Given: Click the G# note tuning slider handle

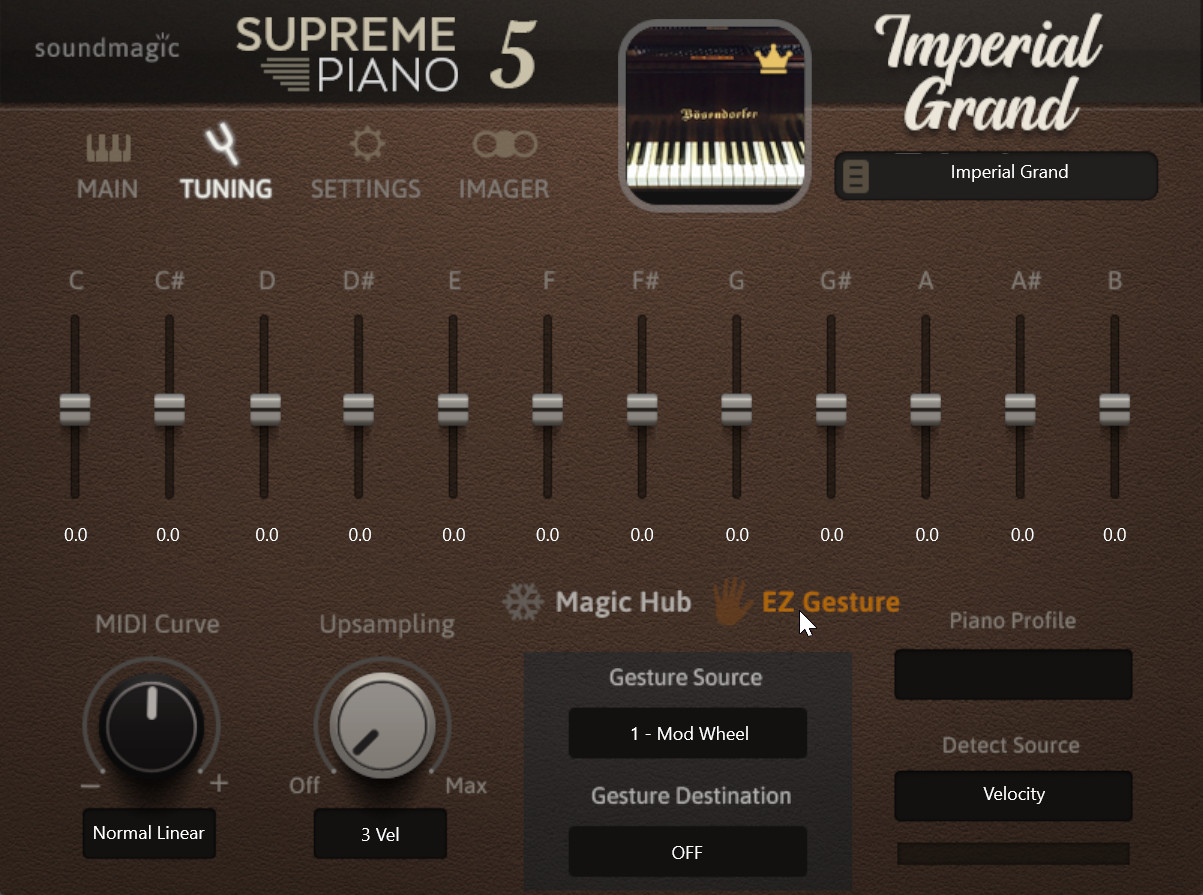Looking at the screenshot, I should click(x=831, y=409).
